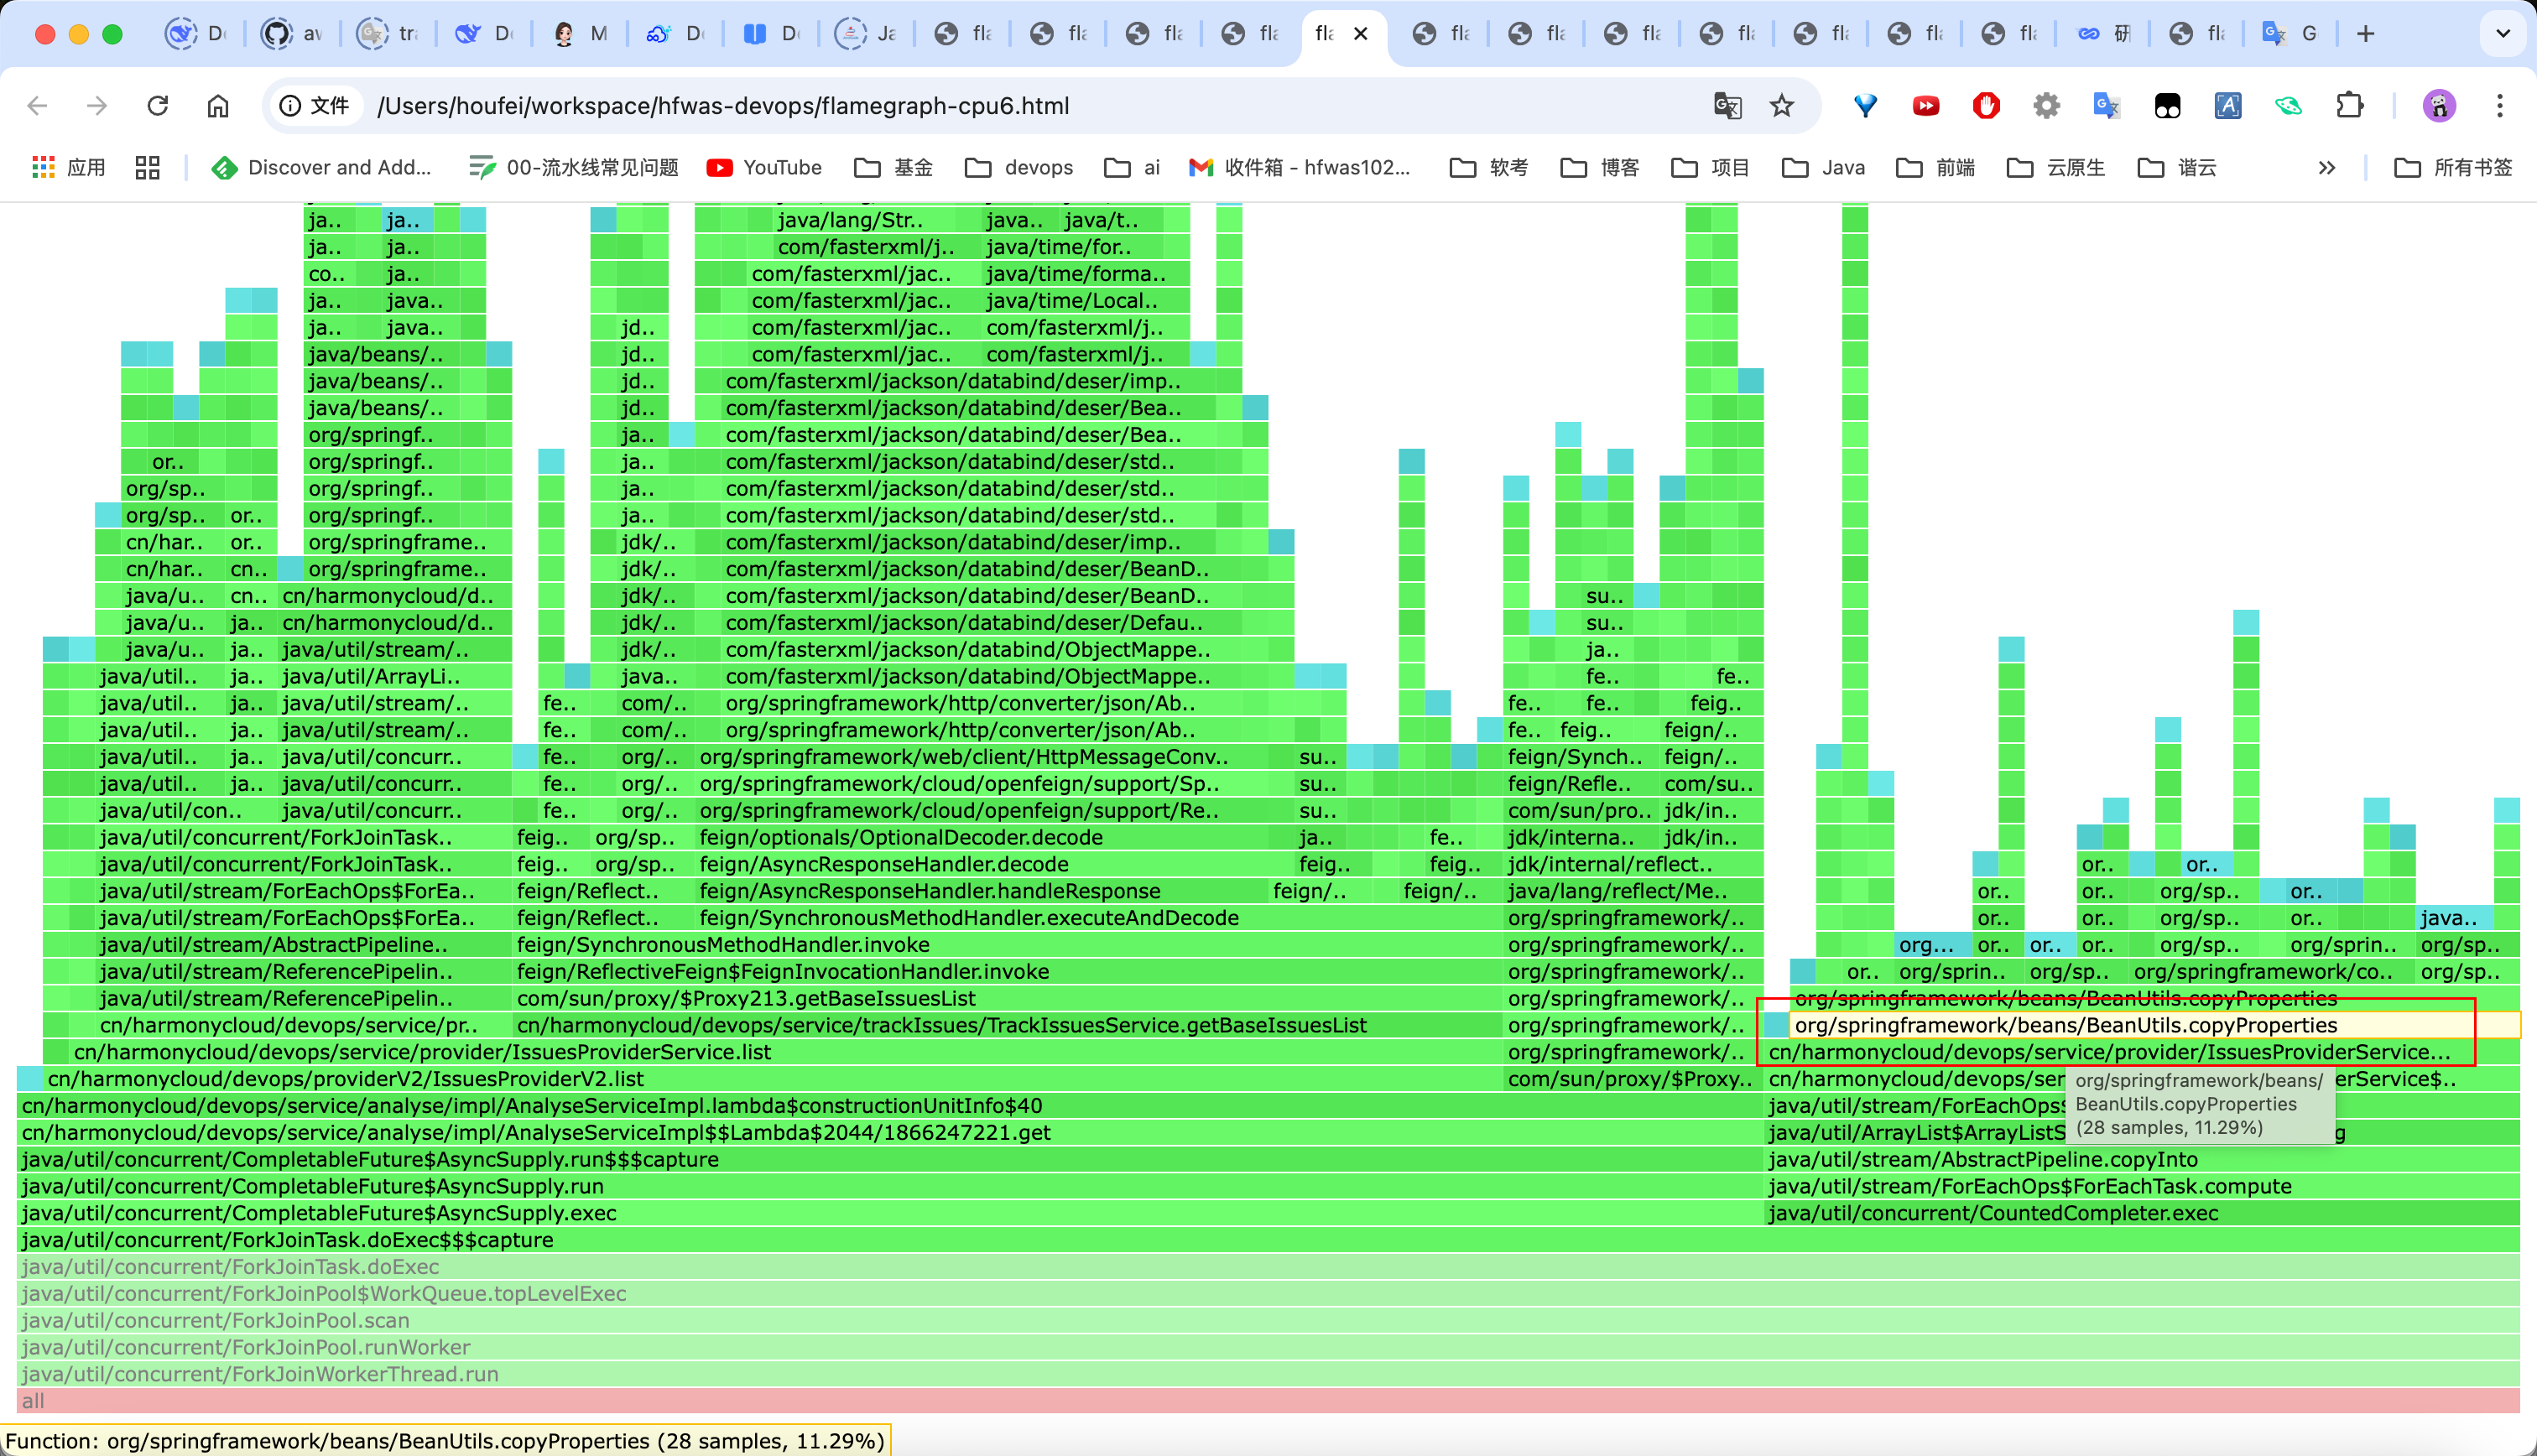Go to the browser home page
This screenshot has height=1456, width=2537.
tap(218, 106)
